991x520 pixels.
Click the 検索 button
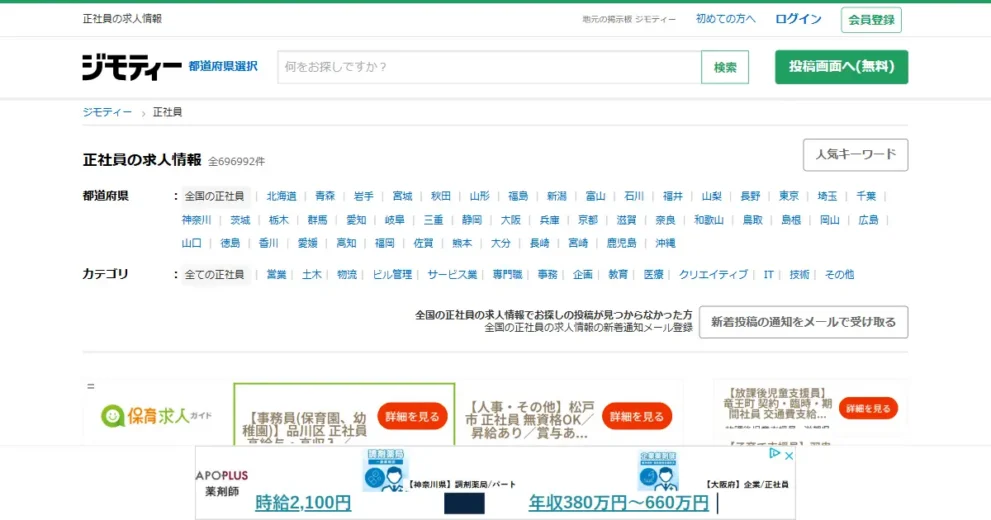[725, 67]
